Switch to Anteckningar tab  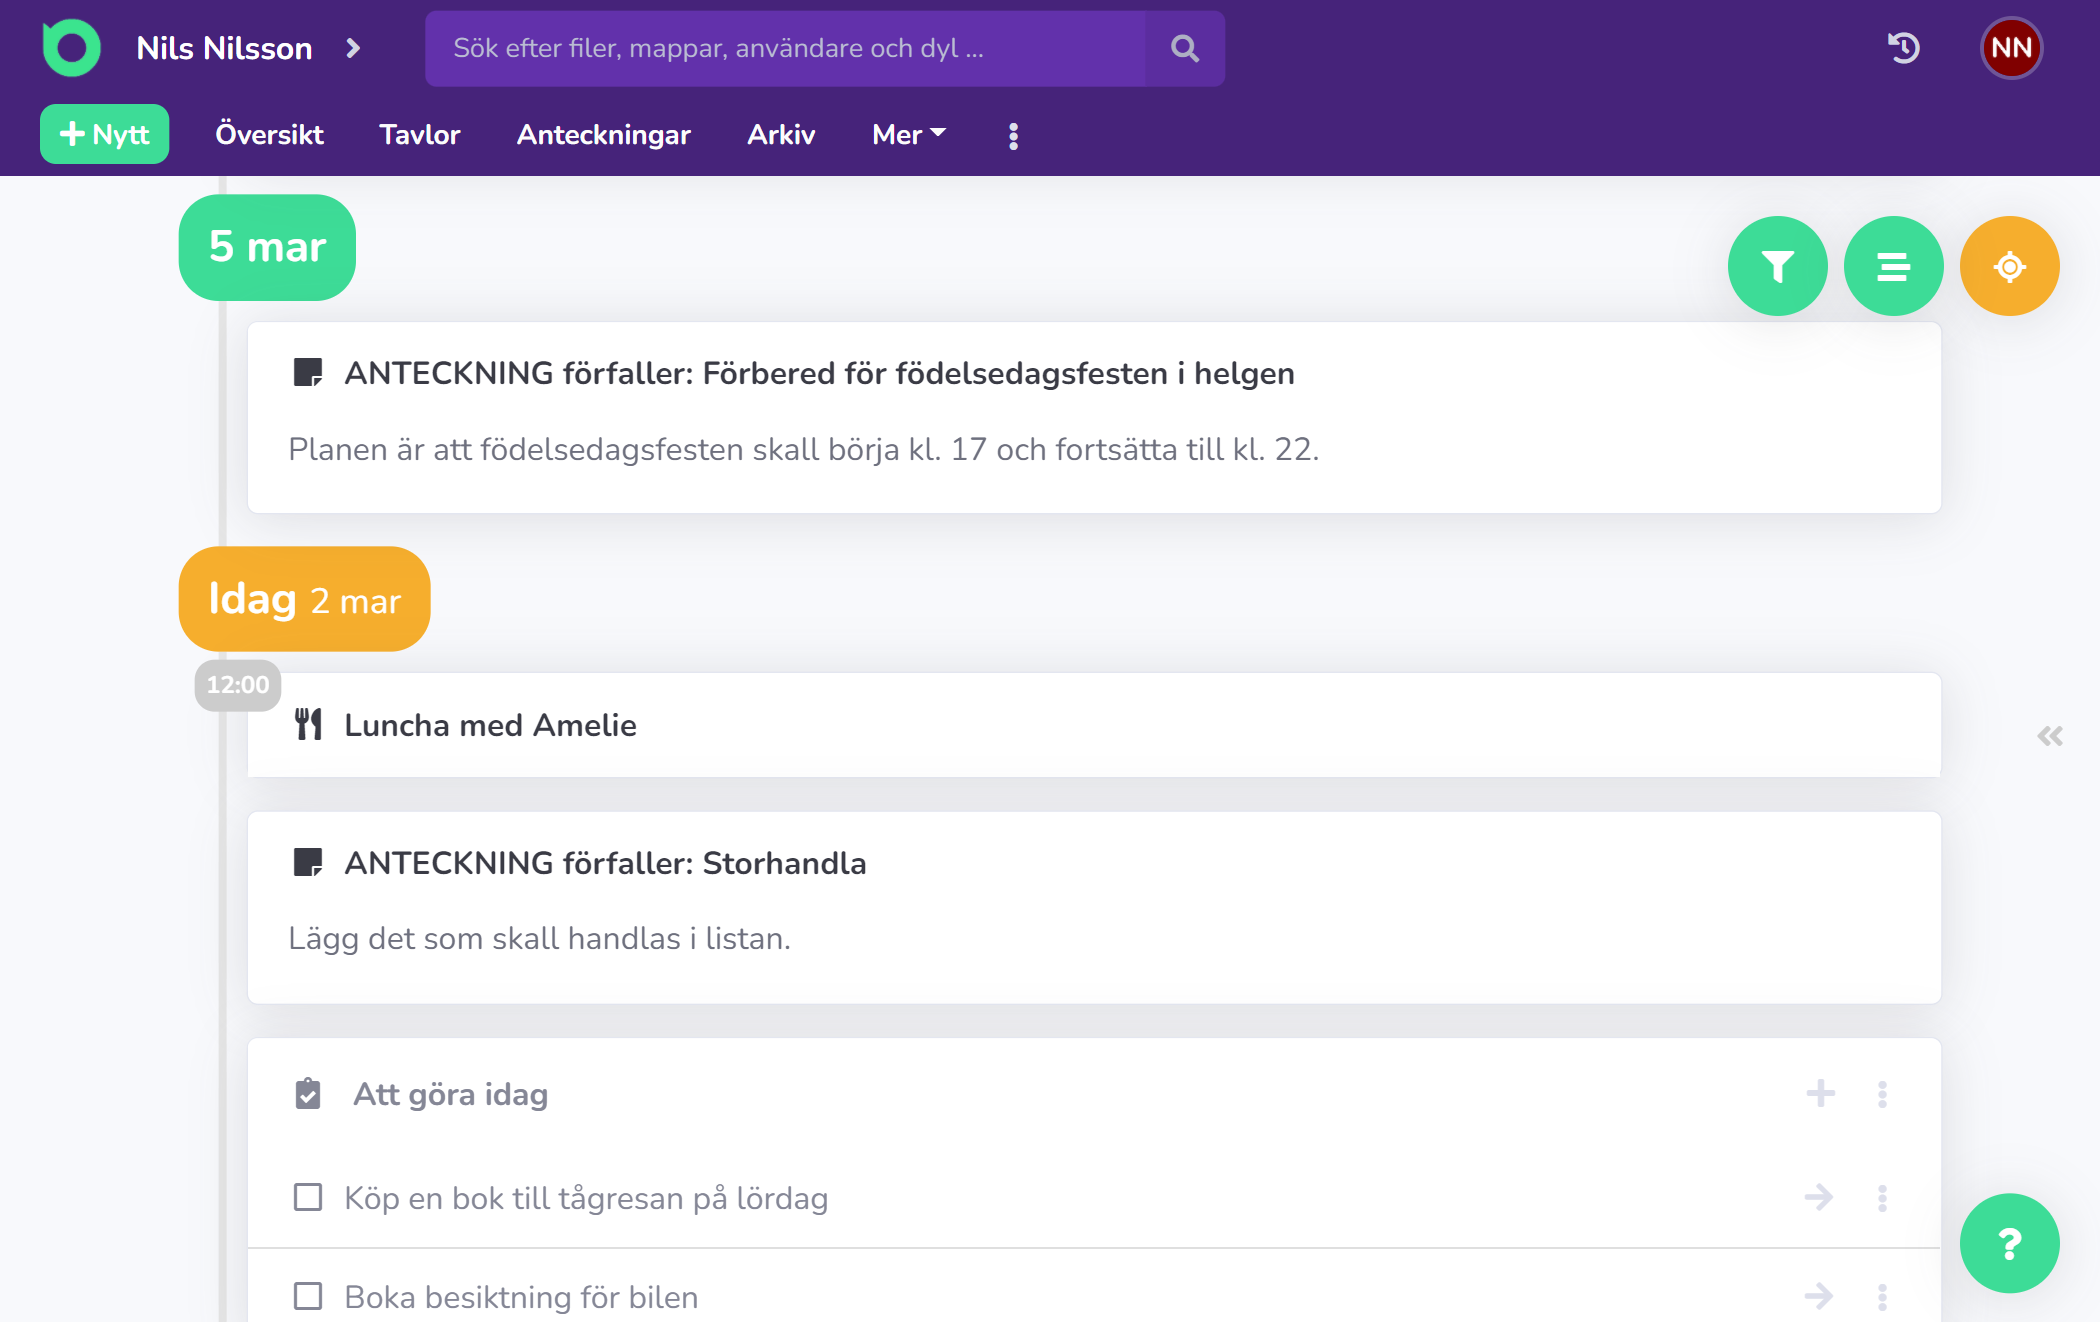pos(603,134)
